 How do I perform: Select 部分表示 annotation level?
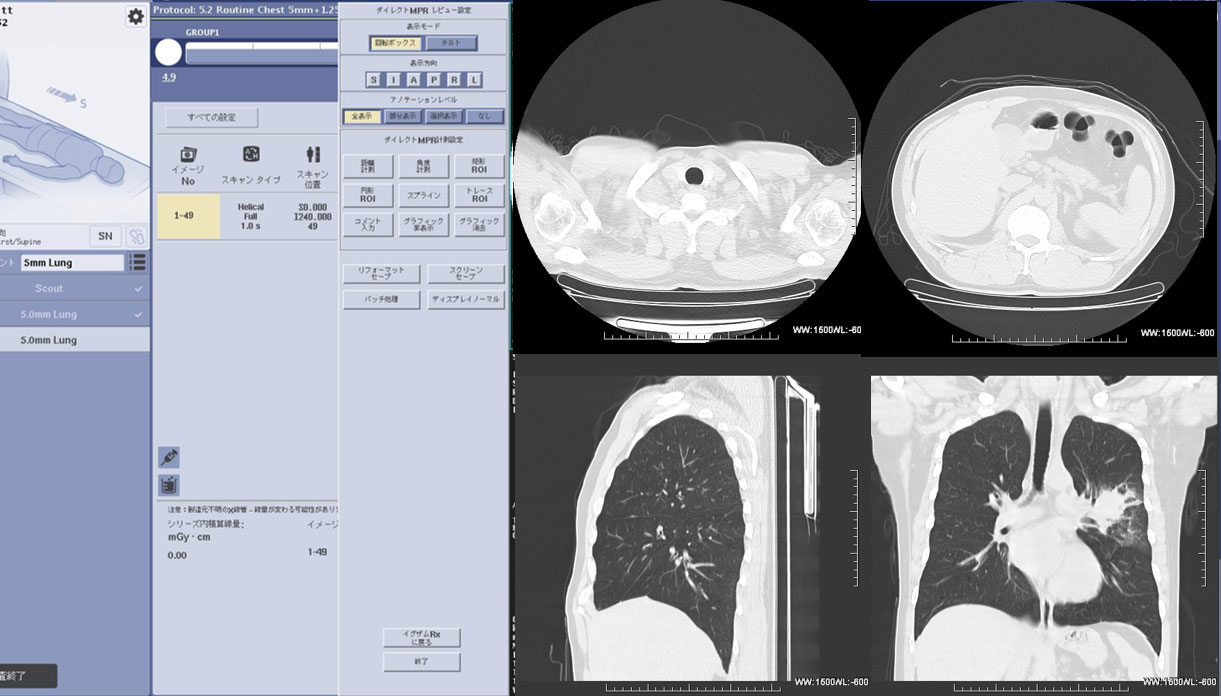401,116
